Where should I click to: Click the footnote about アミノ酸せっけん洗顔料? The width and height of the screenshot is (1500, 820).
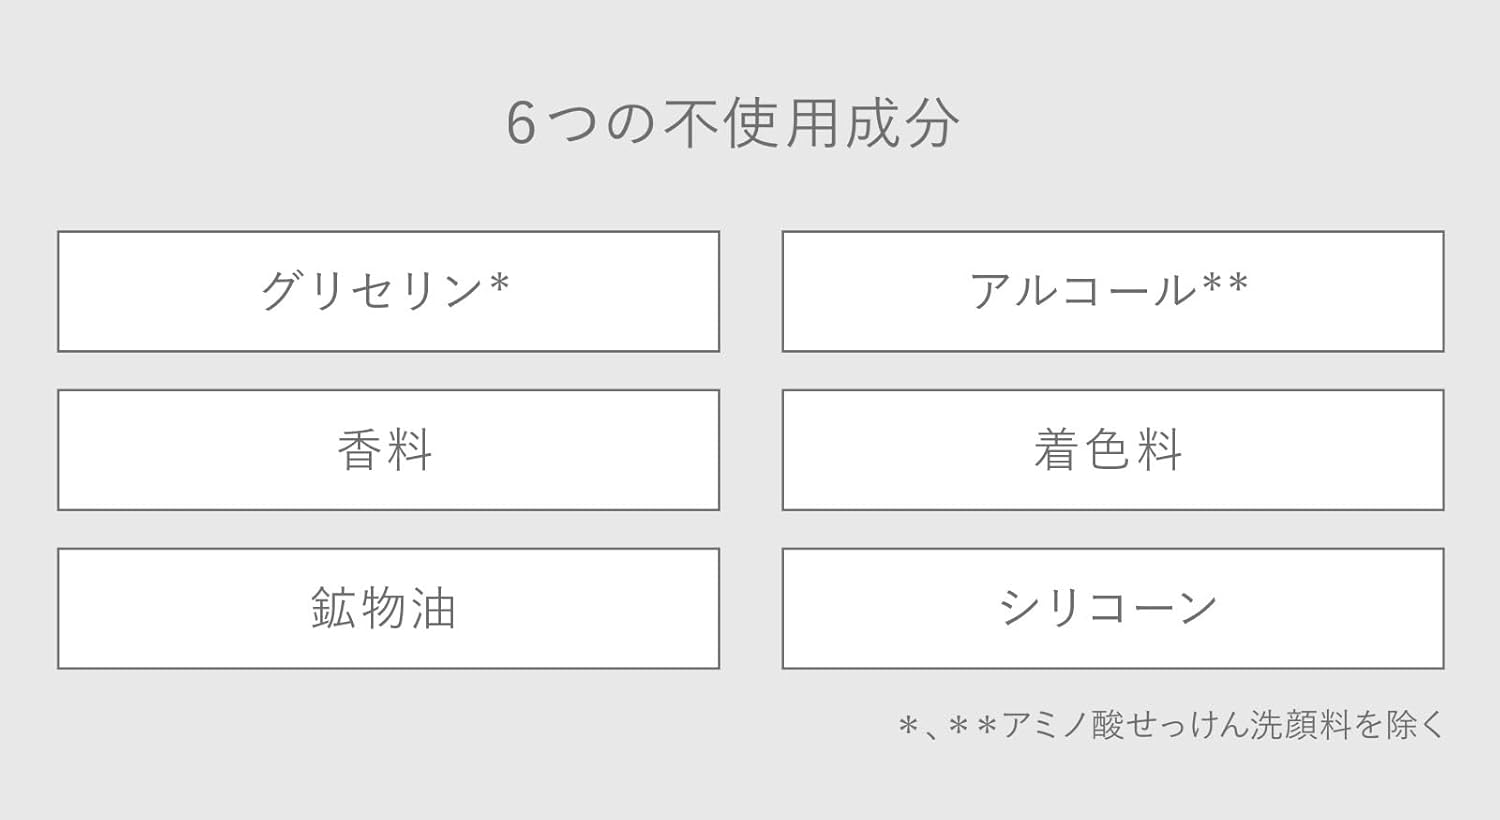[1171, 725]
